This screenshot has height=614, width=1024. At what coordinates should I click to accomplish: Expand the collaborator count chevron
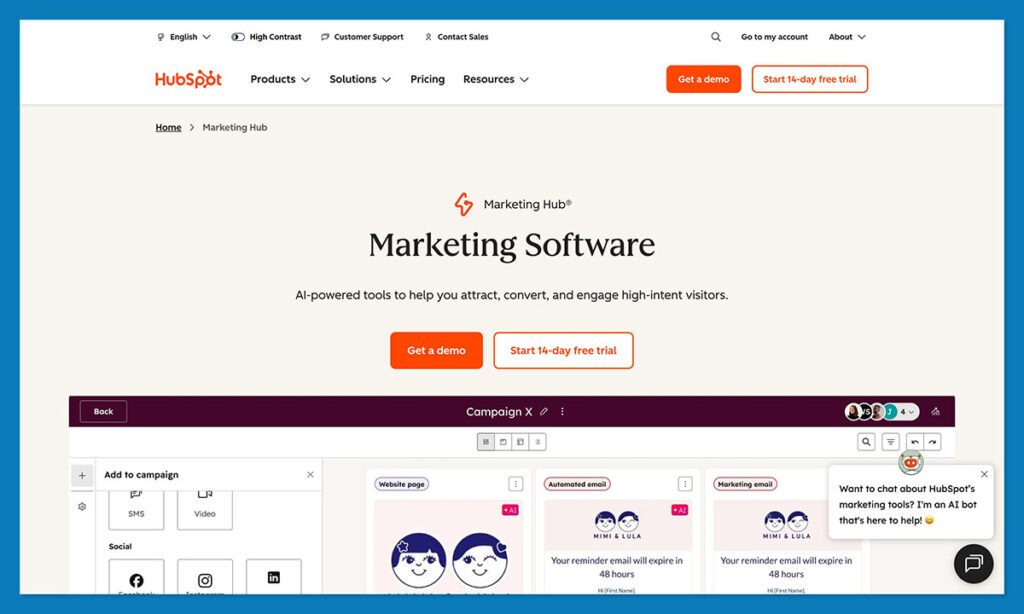[x=911, y=411]
